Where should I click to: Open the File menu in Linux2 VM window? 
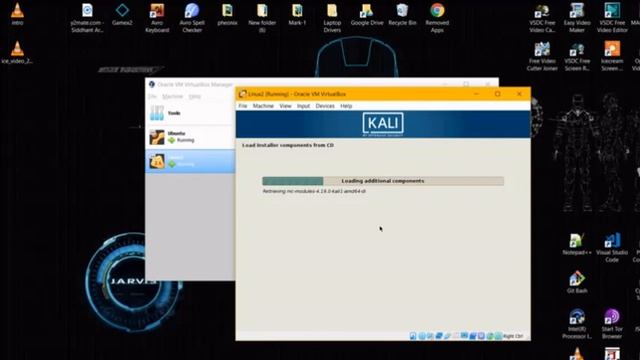(x=243, y=106)
